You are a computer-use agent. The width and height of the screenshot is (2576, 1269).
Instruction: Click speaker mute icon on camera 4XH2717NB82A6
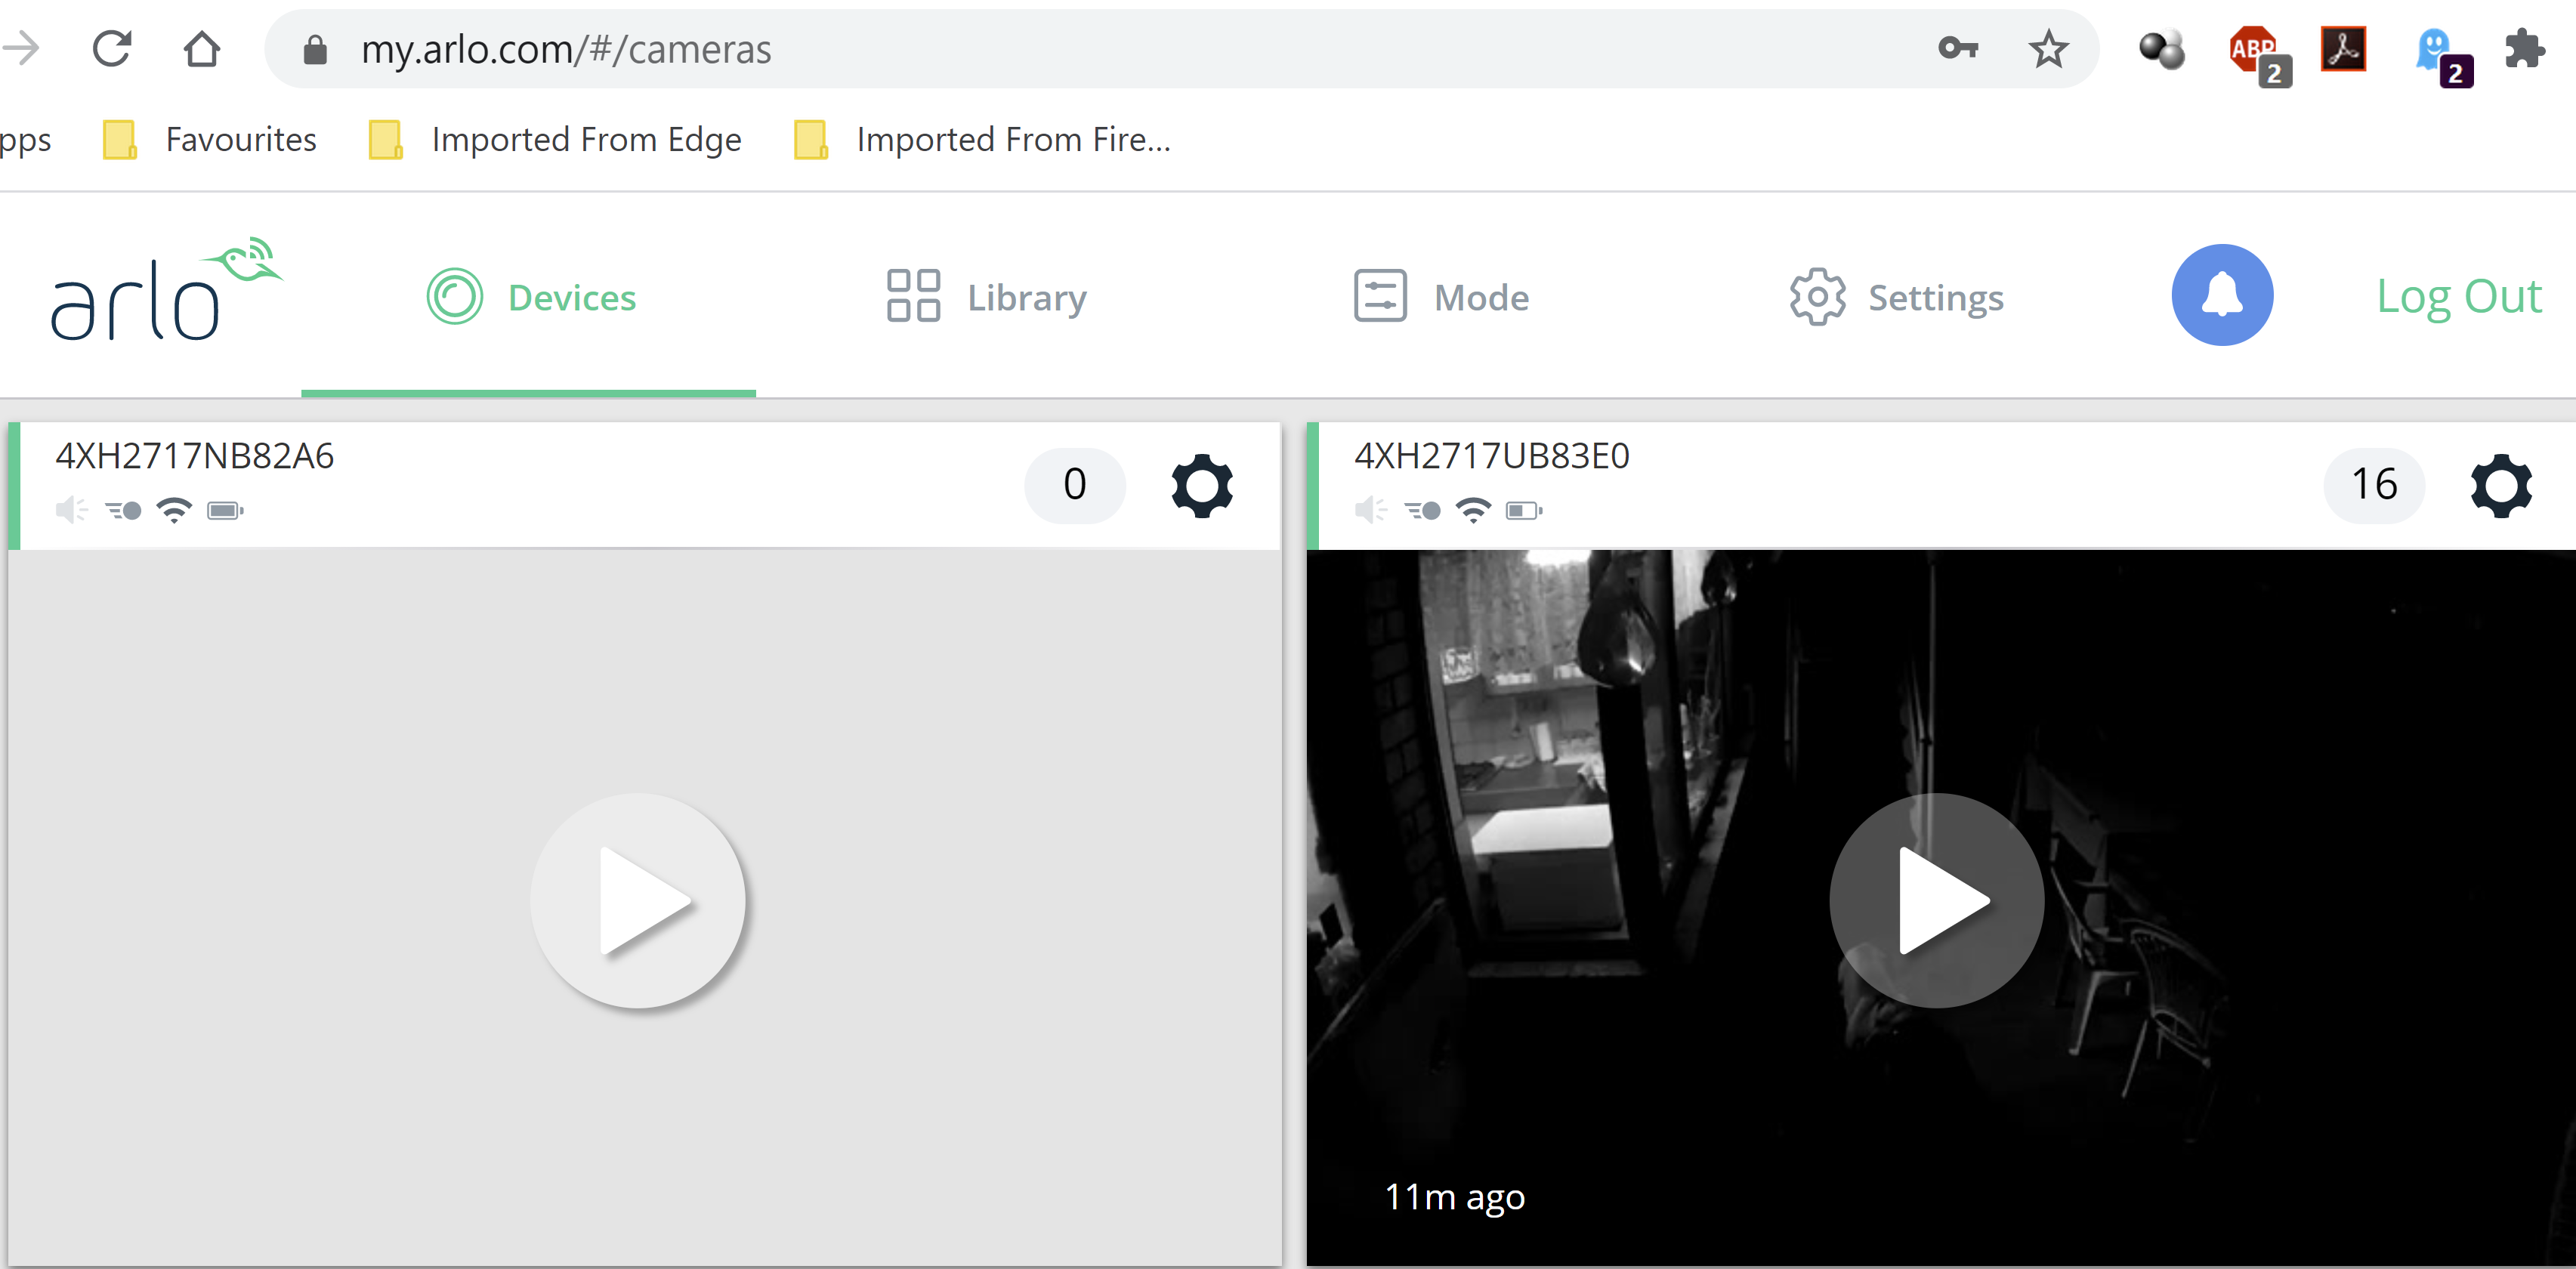(x=71, y=511)
